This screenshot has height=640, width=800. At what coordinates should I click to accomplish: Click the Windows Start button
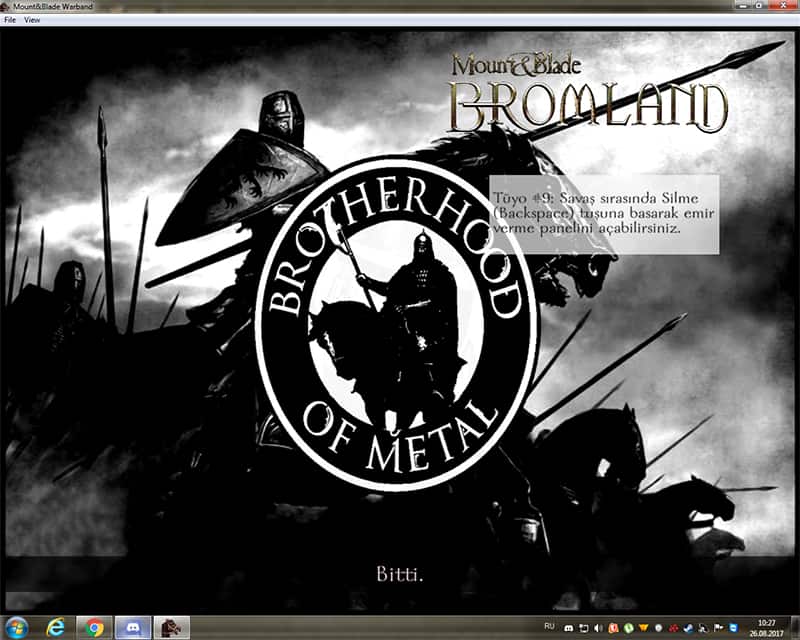17,627
